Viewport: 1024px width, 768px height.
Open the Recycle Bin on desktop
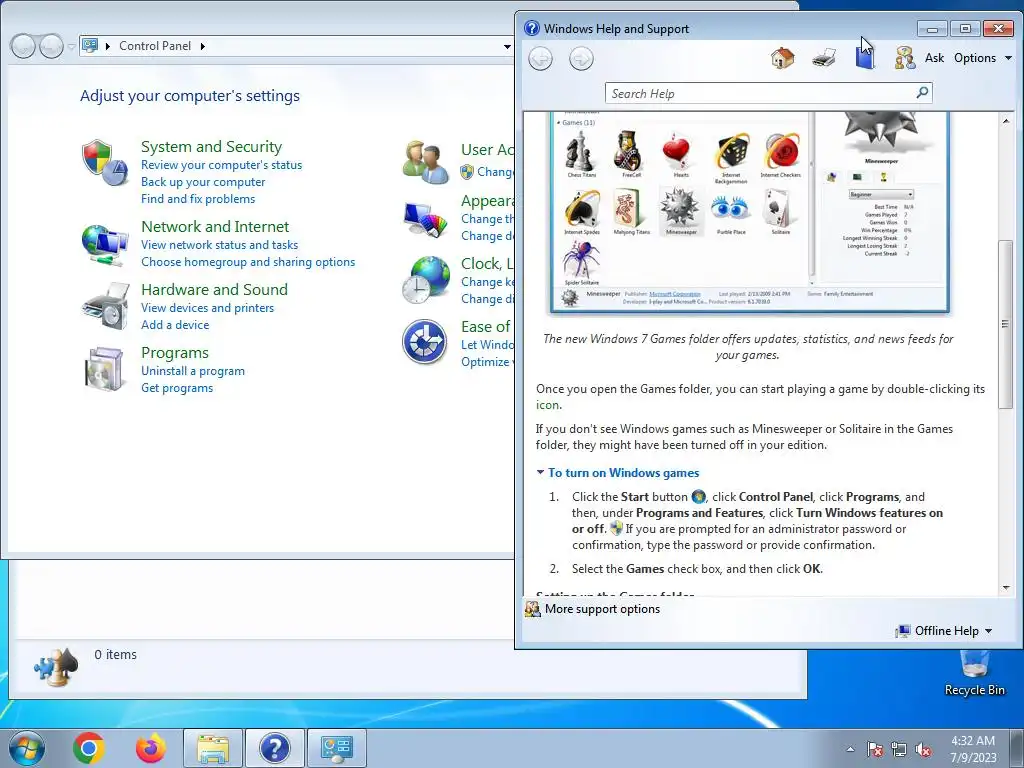click(x=974, y=673)
